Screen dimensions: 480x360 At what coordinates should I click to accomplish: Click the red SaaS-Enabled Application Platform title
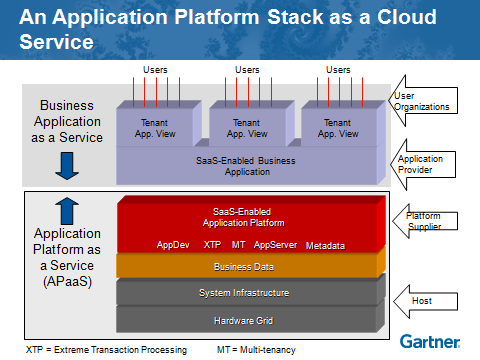pyautogui.click(x=243, y=217)
